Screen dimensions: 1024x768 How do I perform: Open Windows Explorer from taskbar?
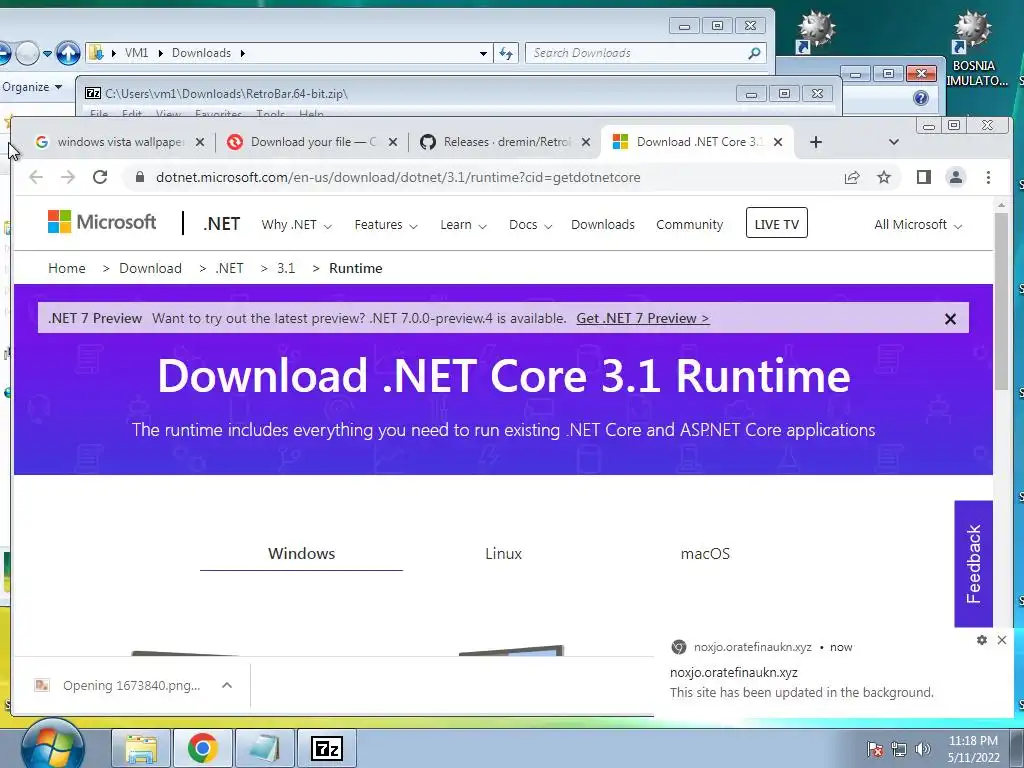pos(141,748)
